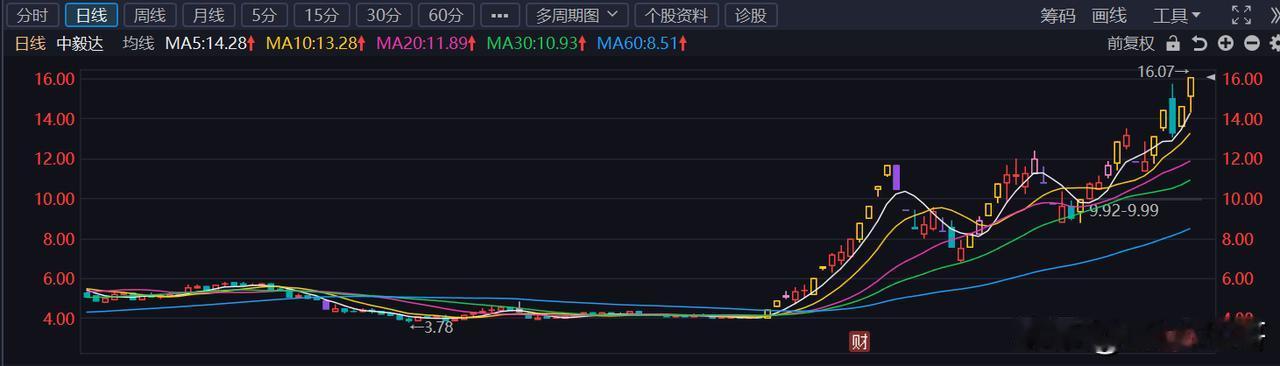The height and width of the screenshot is (366, 1280).
Task: Open 诊股 stock diagnosis
Action: point(750,15)
